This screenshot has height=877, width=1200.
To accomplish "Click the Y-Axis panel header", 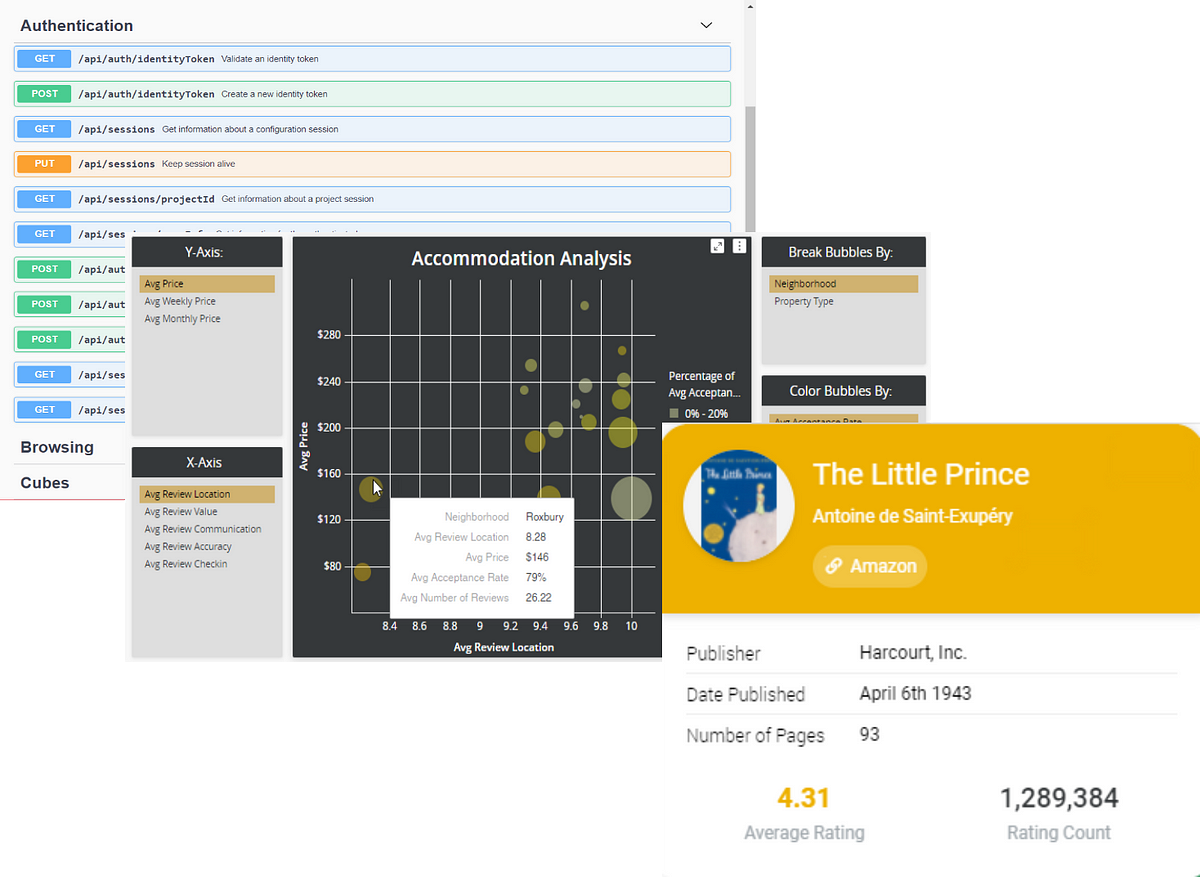I will (x=207, y=252).
